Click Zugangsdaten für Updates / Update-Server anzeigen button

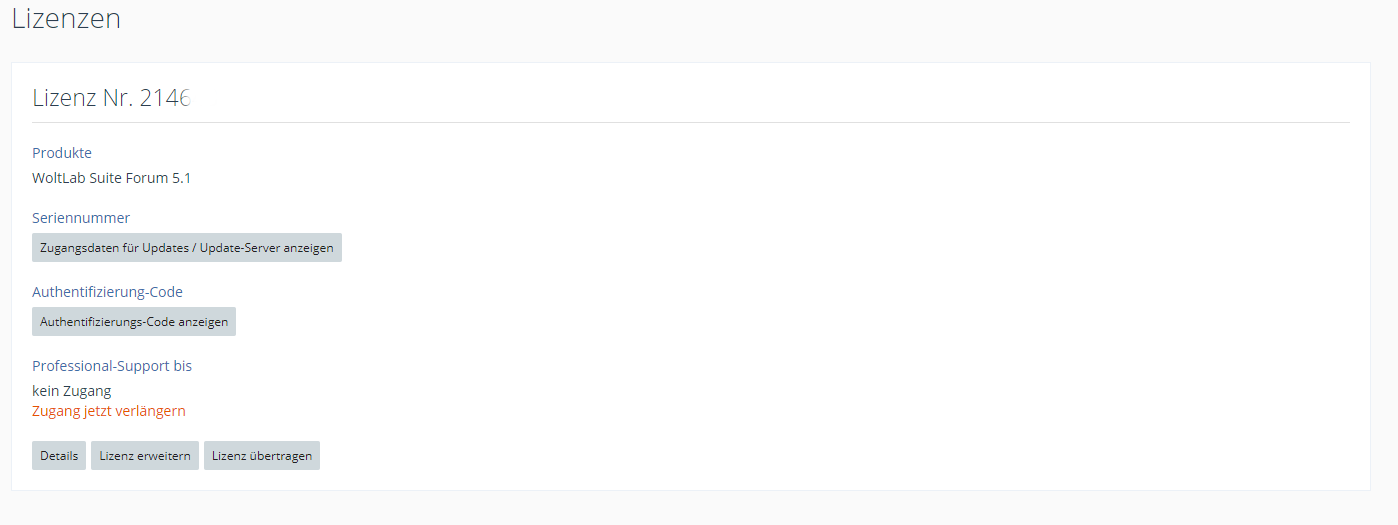point(187,247)
